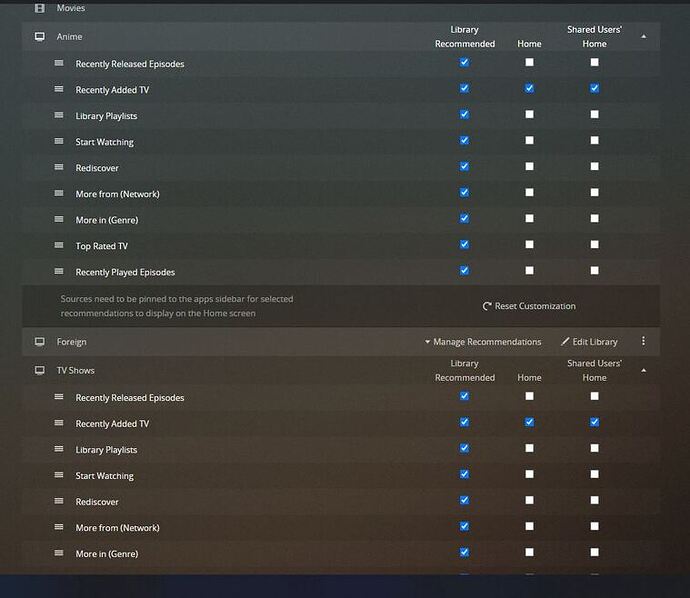Enable Home for TV Shows More in (Genre)
690x598 pixels.
[529, 552]
